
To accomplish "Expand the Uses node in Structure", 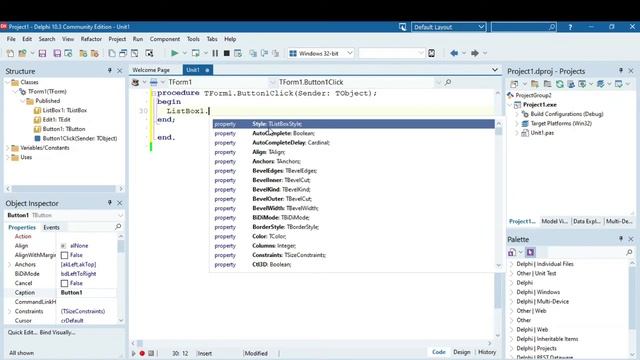I will [x=8, y=157].
